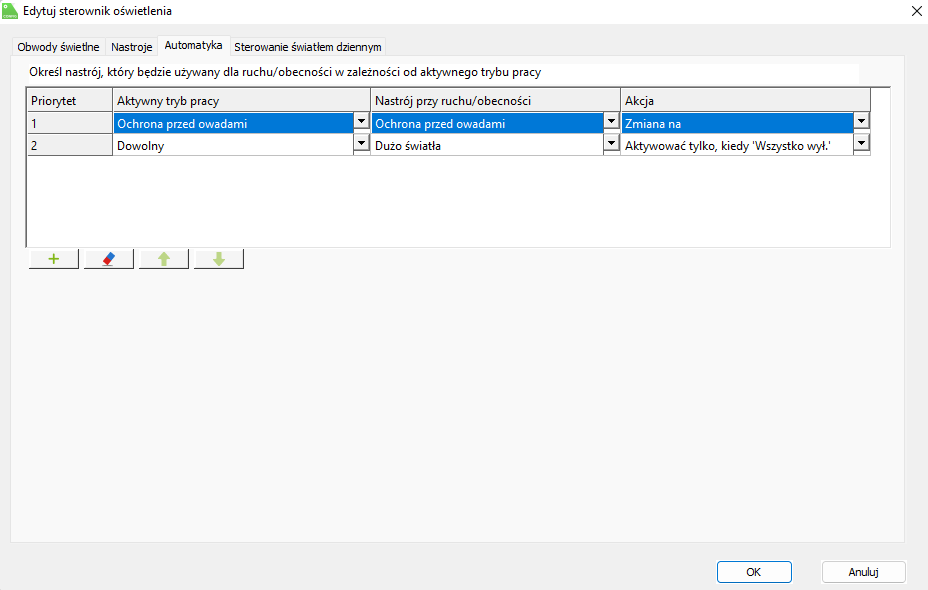Image resolution: width=928 pixels, height=590 pixels.
Task: Click the app icon in the title bar
Action: [x=11, y=11]
